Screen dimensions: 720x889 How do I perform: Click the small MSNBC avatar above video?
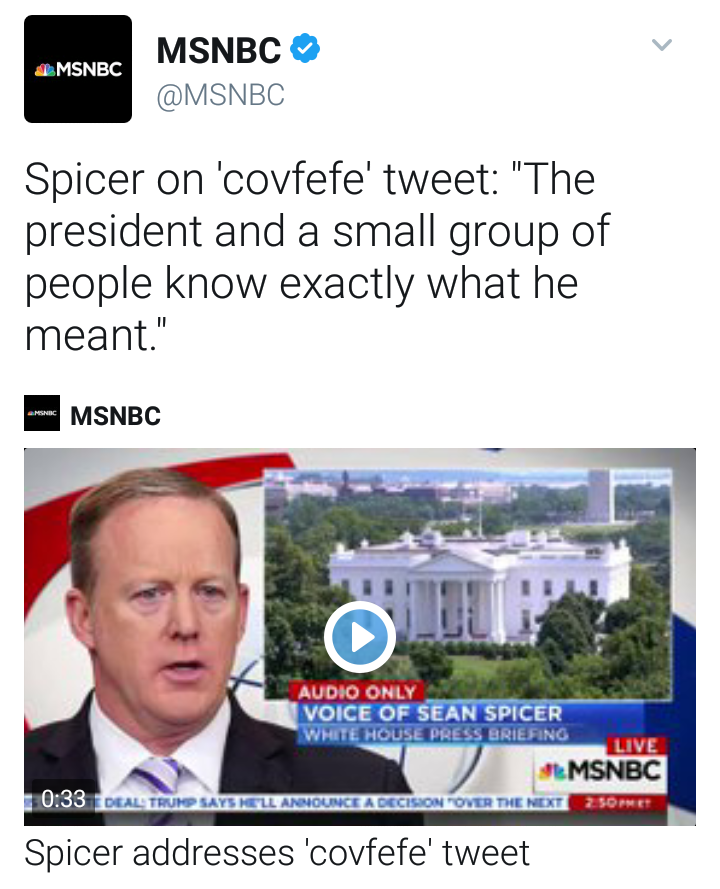(x=42, y=413)
